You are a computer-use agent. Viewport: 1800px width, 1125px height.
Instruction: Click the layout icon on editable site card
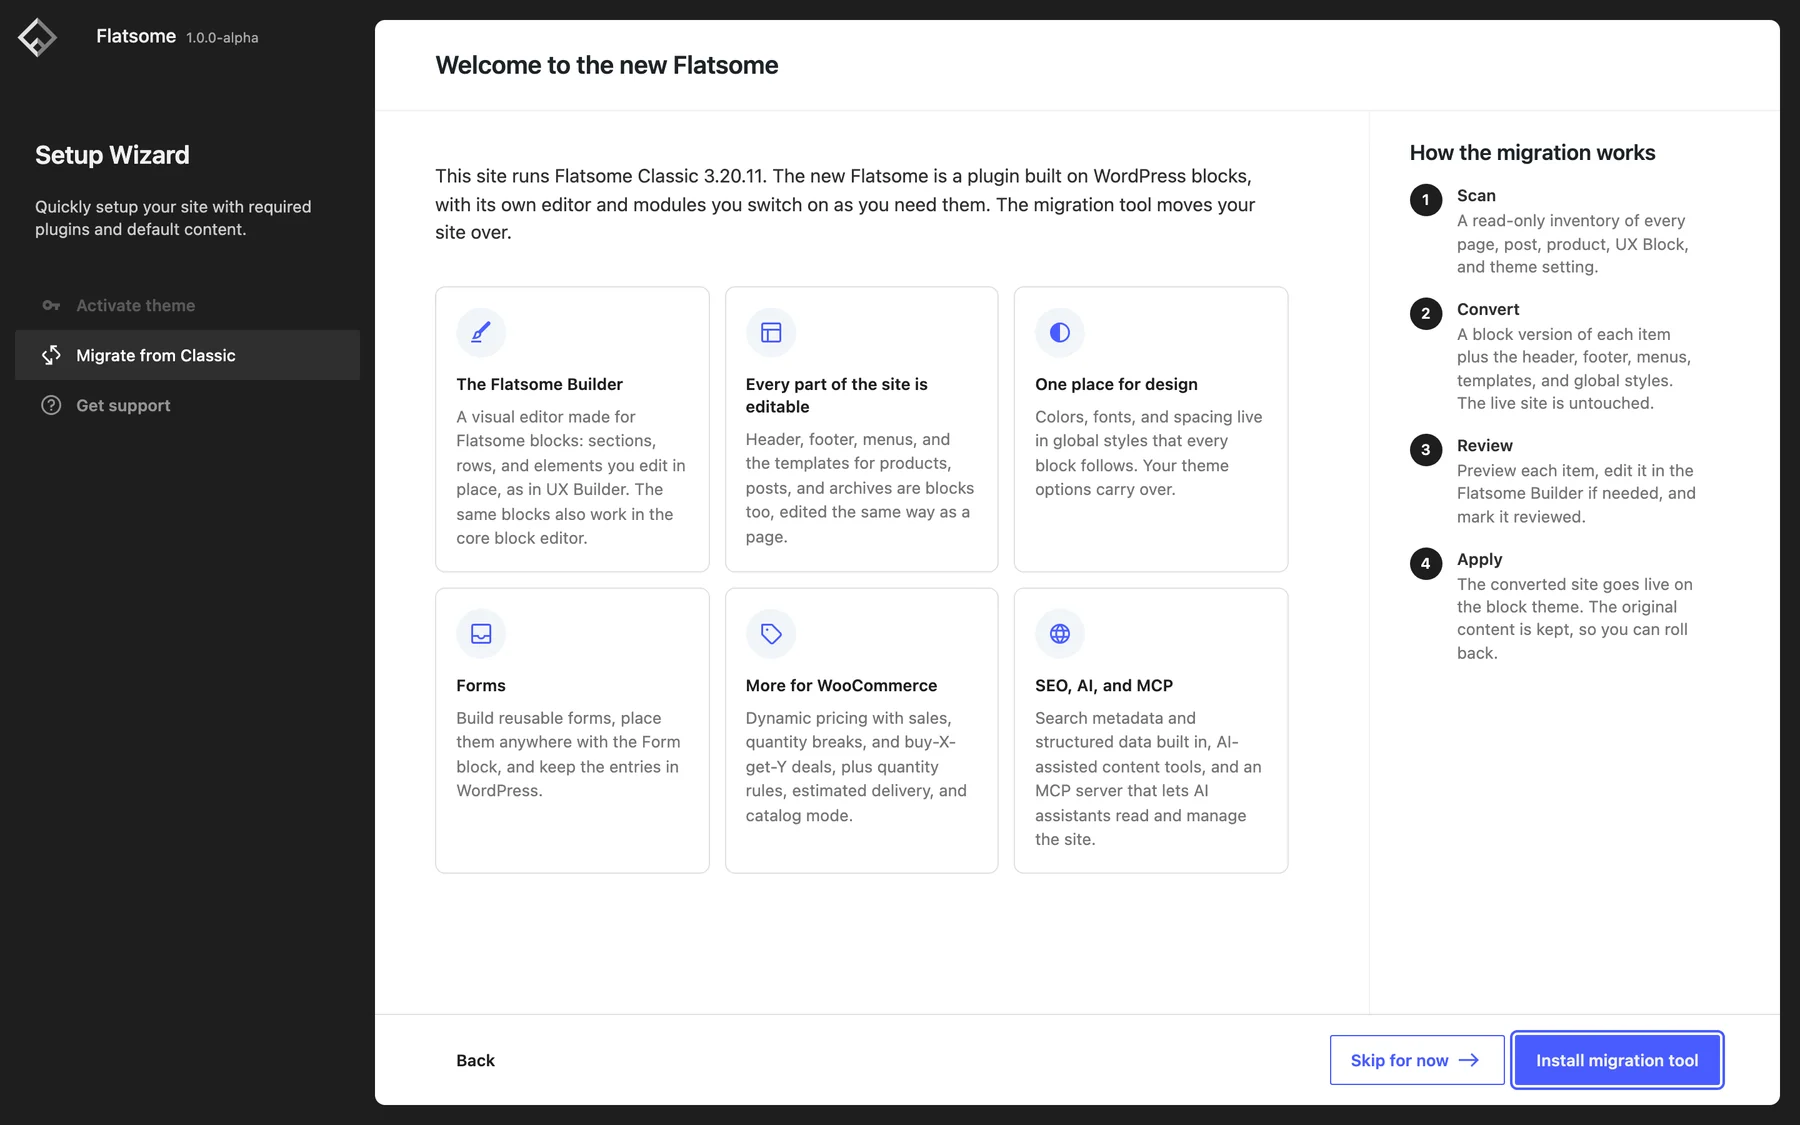point(771,332)
